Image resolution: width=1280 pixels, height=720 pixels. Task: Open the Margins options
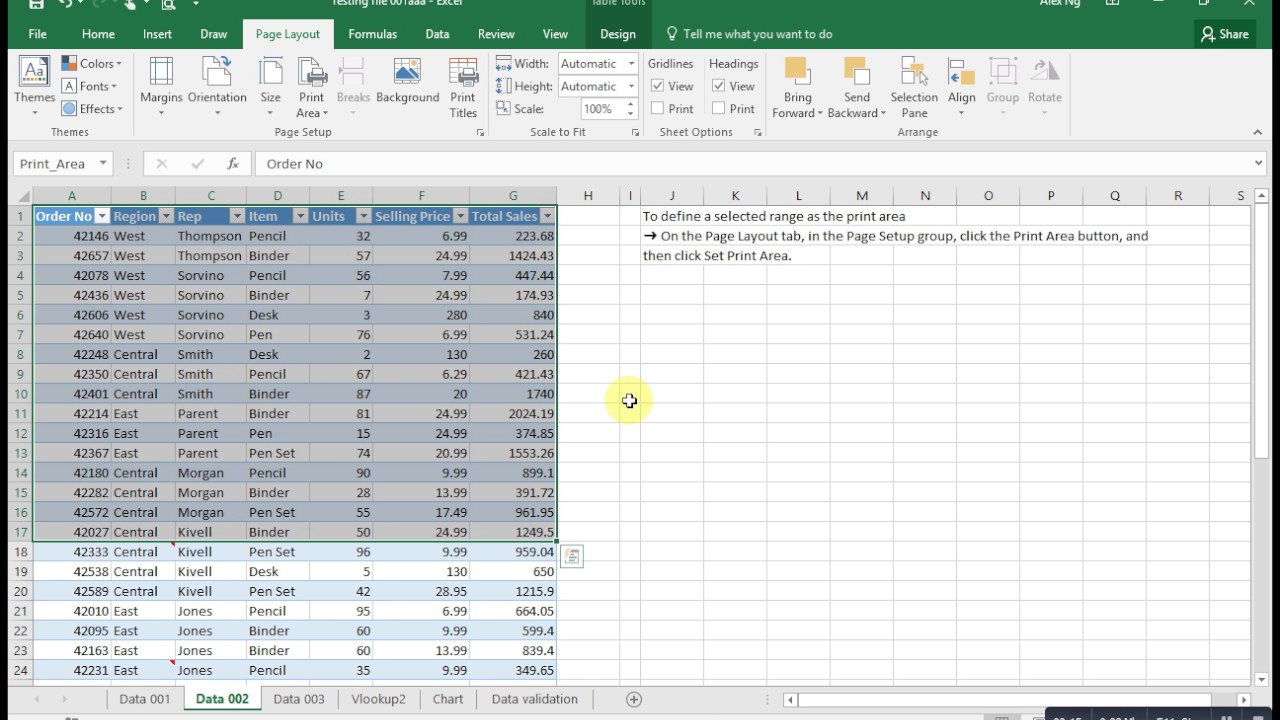coord(161,86)
